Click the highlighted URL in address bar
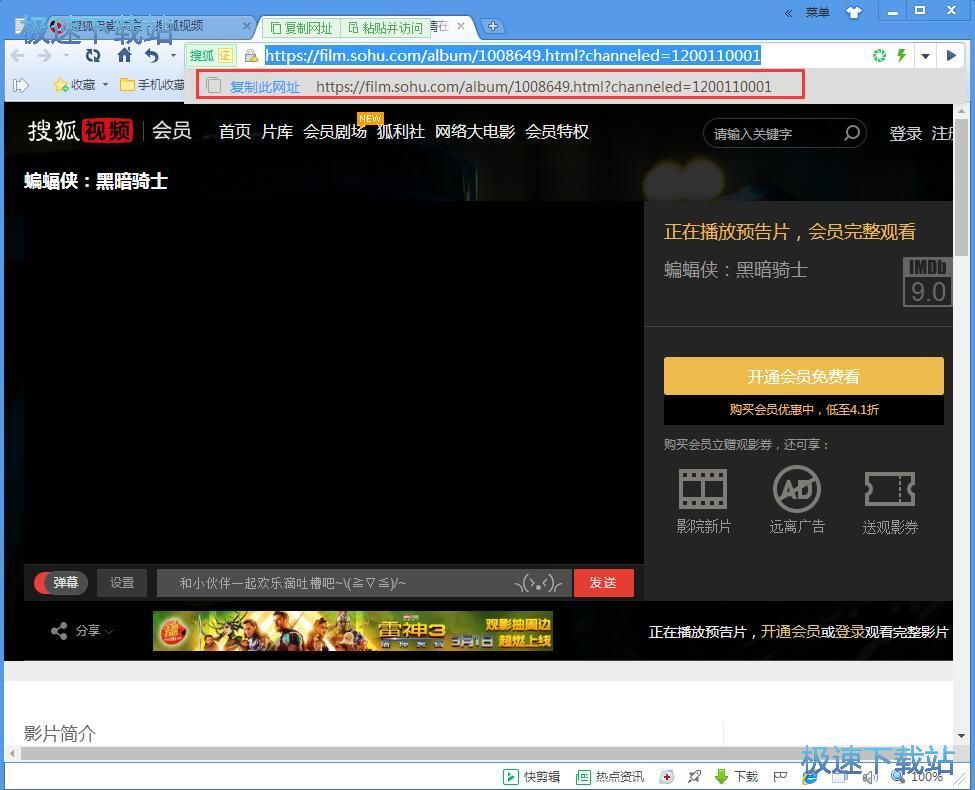This screenshot has height=790, width=975. point(512,55)
